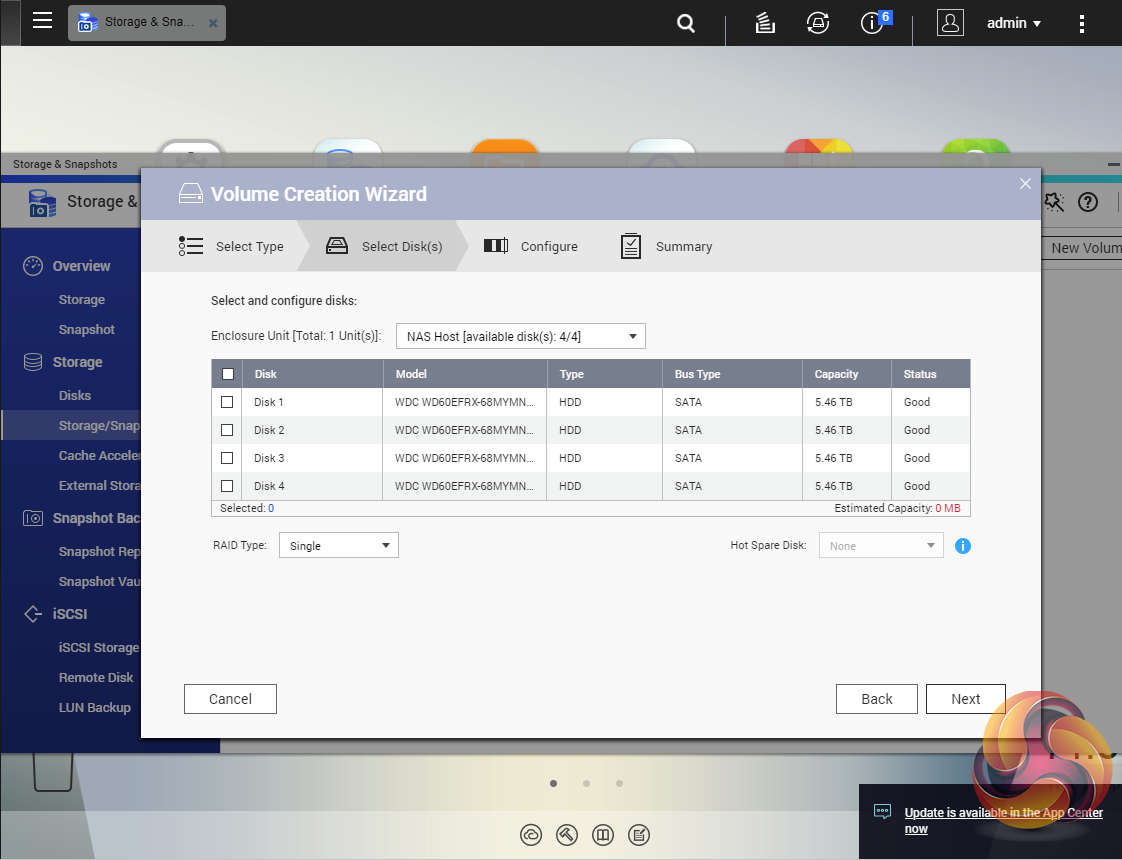Check the Disk 1 checkbox
This screenshot has width=1122, height=860.
coord(227,402)
